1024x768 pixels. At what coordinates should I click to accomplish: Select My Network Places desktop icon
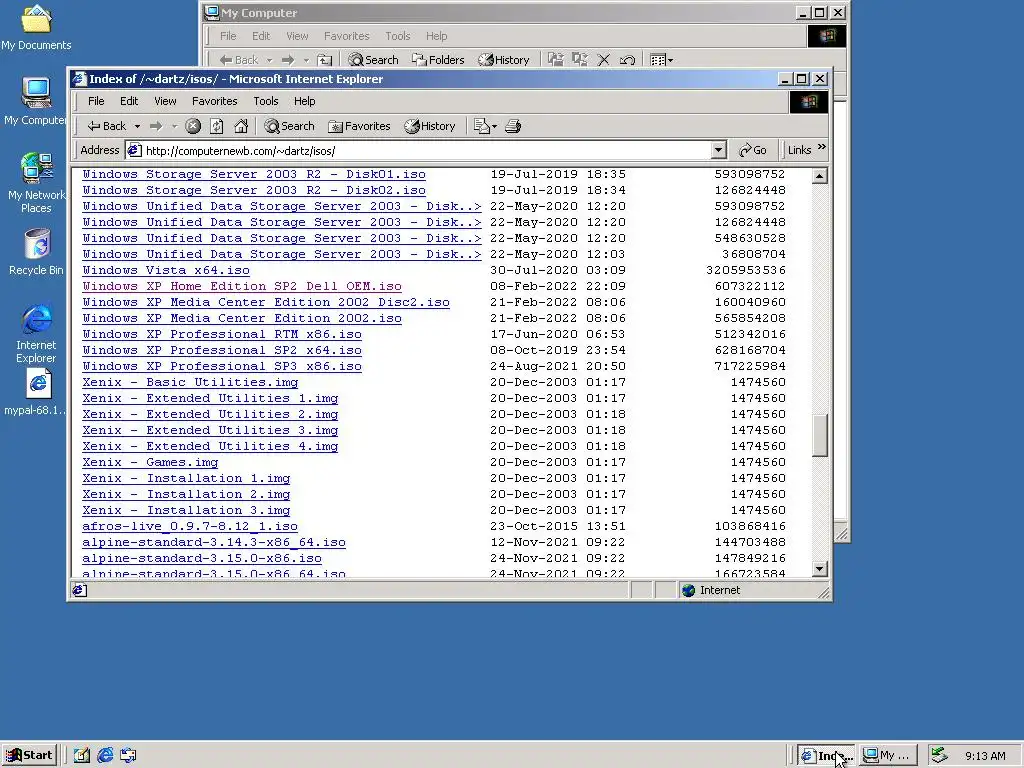(36, 183)
